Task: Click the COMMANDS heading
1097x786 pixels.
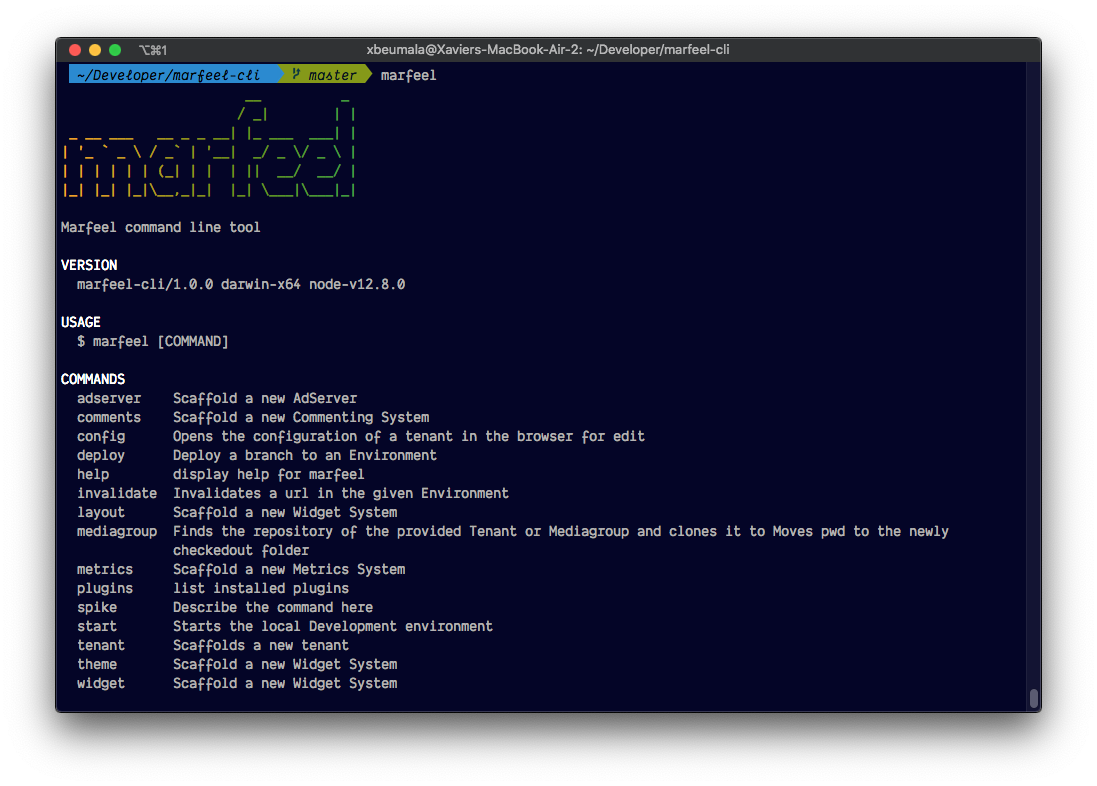Action: tap(93, 379)
